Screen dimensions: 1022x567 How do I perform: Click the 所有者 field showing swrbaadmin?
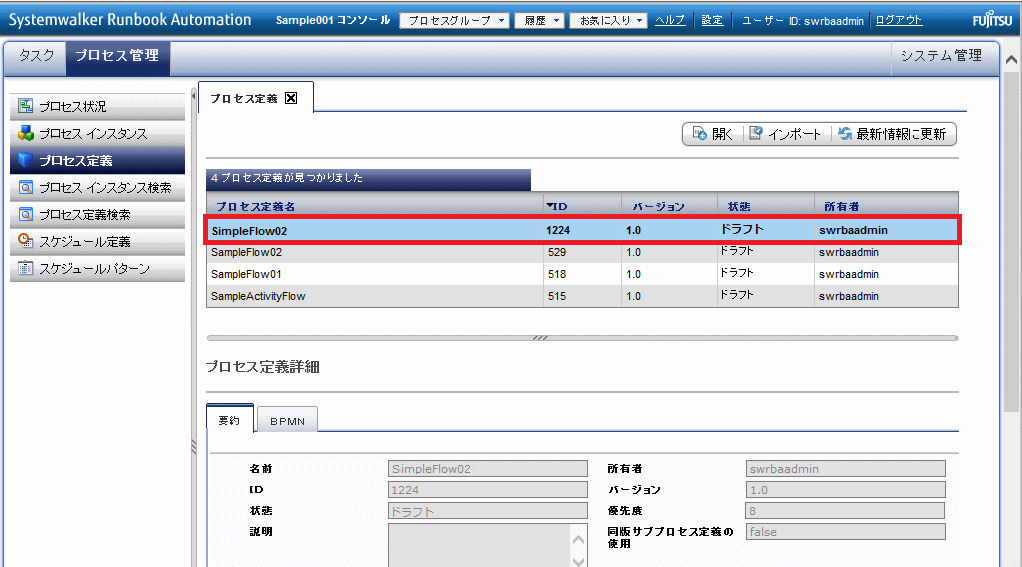coord(845,469)
